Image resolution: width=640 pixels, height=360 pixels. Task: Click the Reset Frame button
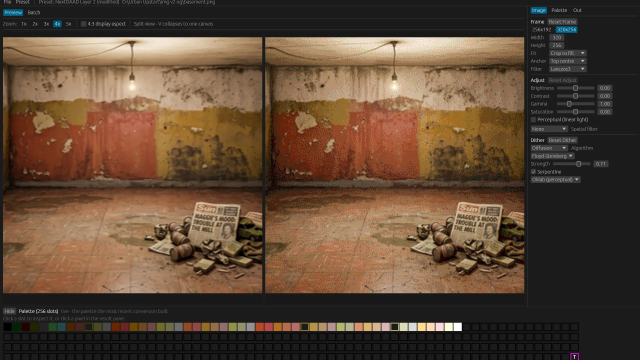[x=562, y=22]
